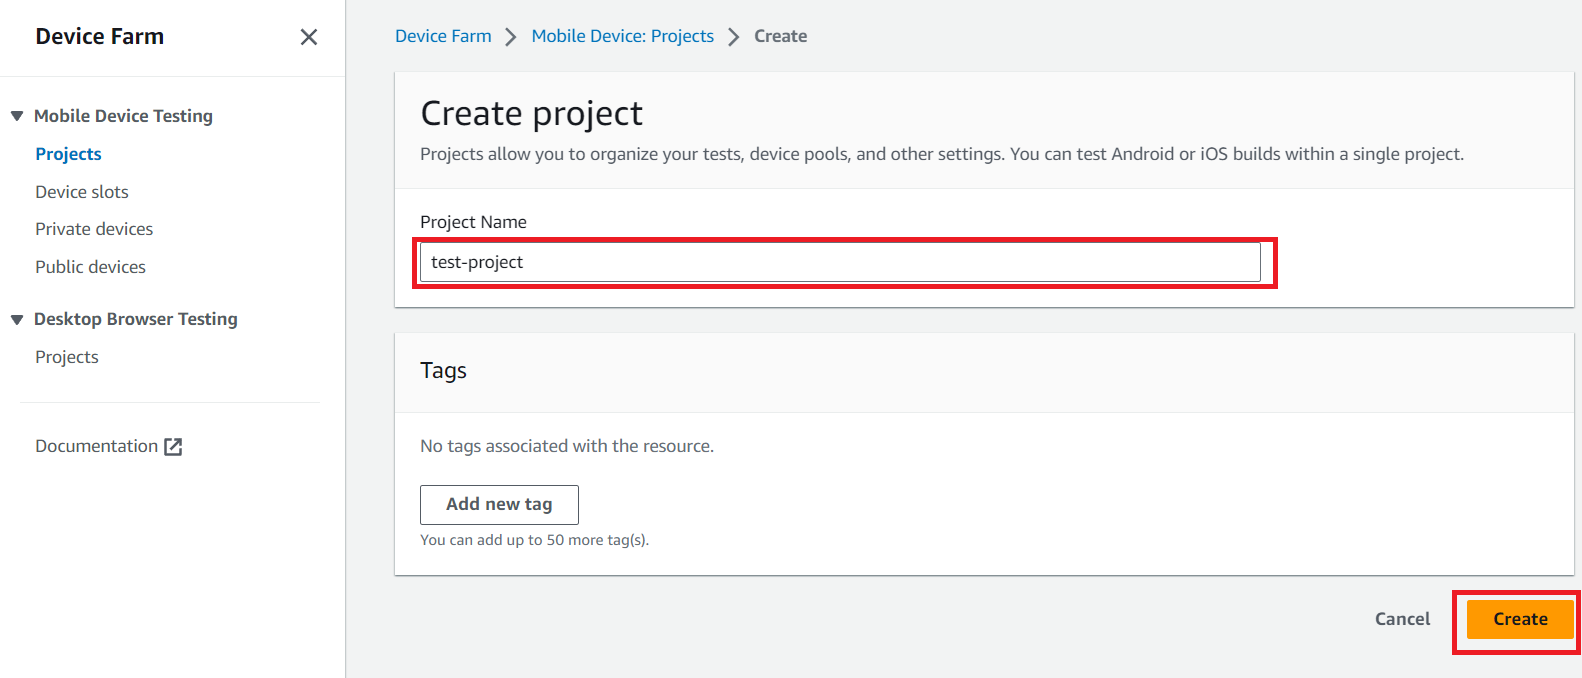The height and width of the screenshot is (678, 1582).
Task: Navigate to Device Farm via the breadcrumb
Action: click(443, 36)
